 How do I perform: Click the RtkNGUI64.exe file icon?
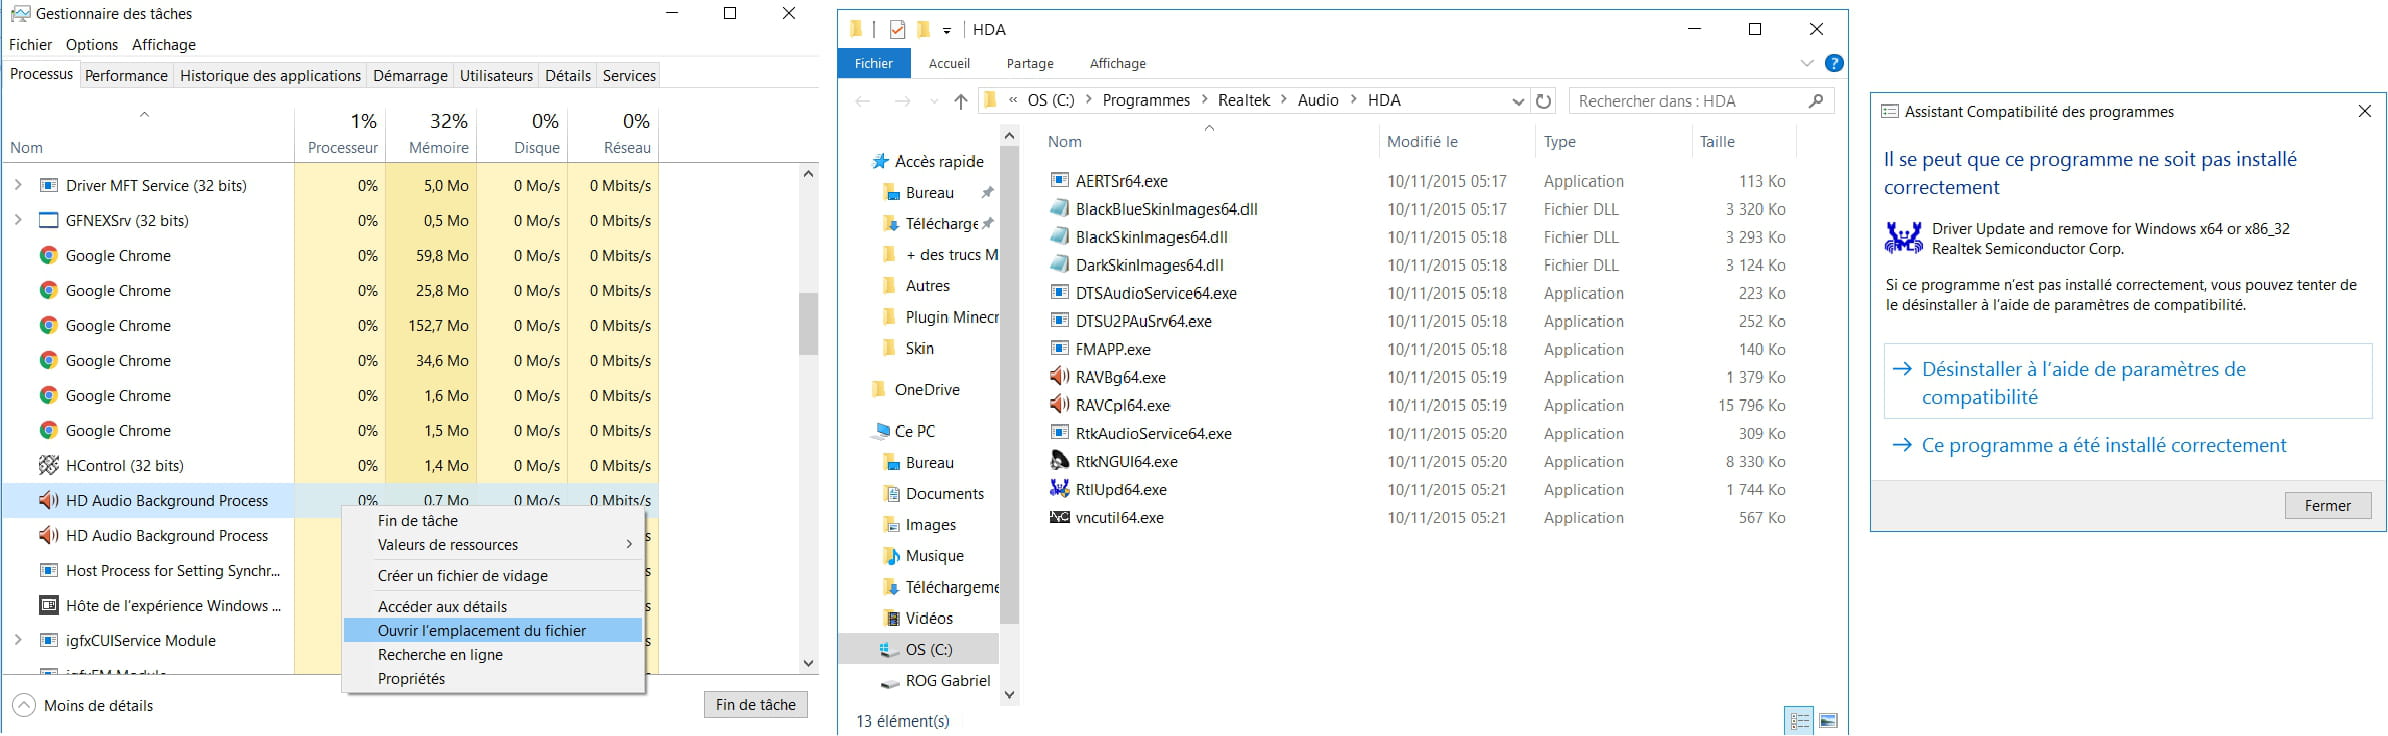pos(1059,461)
